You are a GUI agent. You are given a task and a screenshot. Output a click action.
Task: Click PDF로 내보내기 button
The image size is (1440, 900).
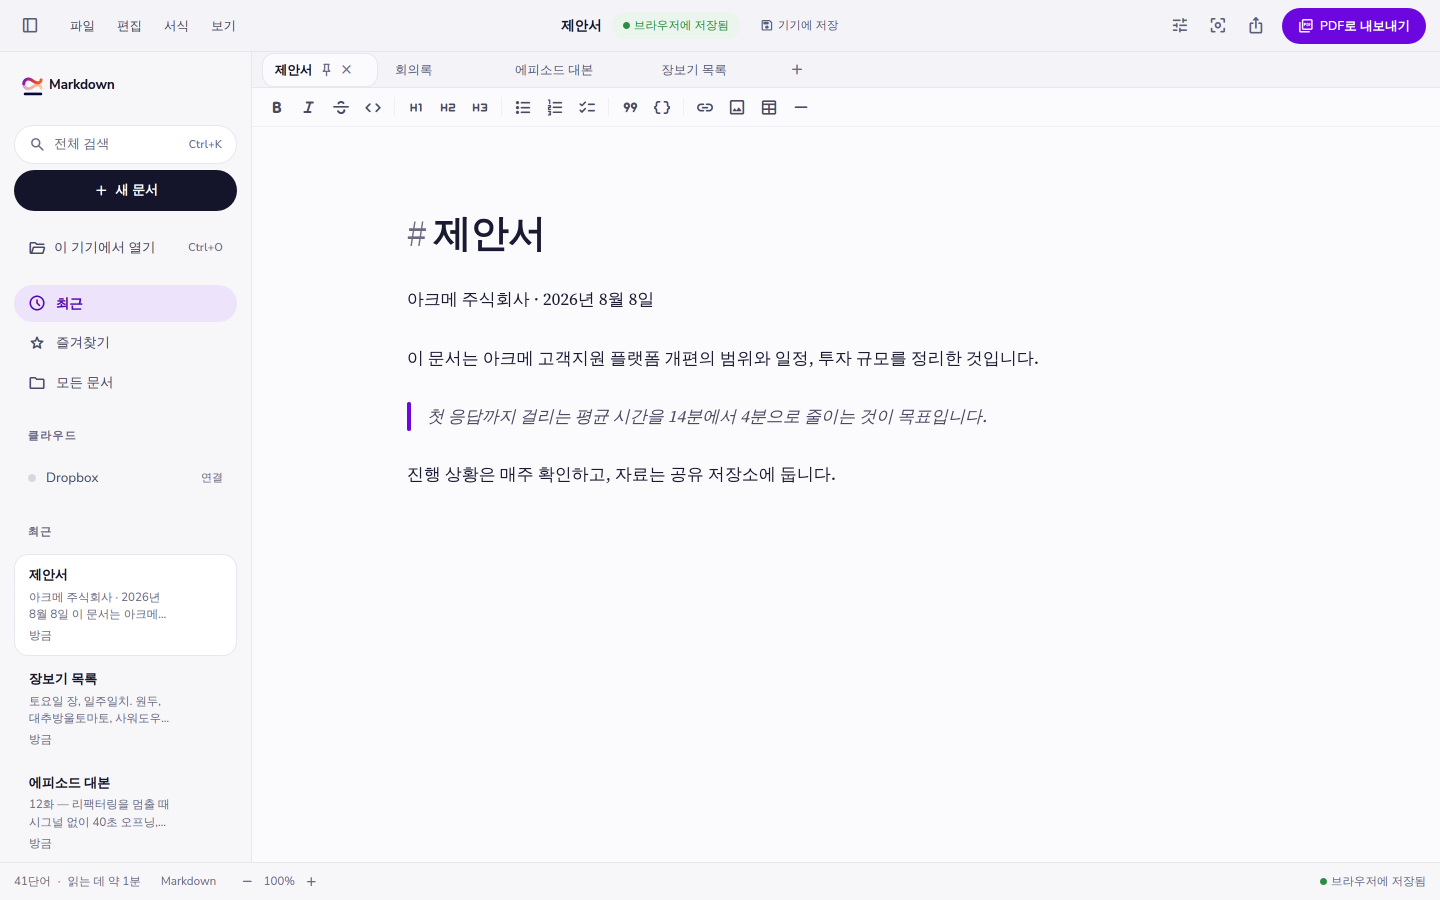pos(1354,26)
